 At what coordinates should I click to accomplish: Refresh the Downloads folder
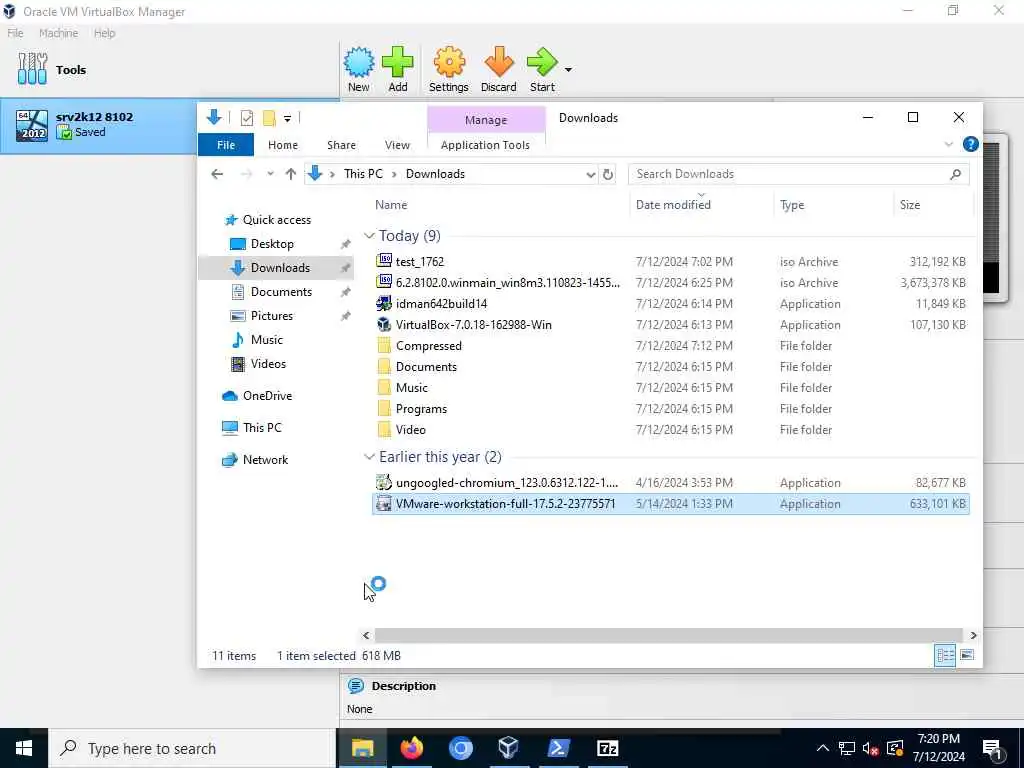(608, 174)
